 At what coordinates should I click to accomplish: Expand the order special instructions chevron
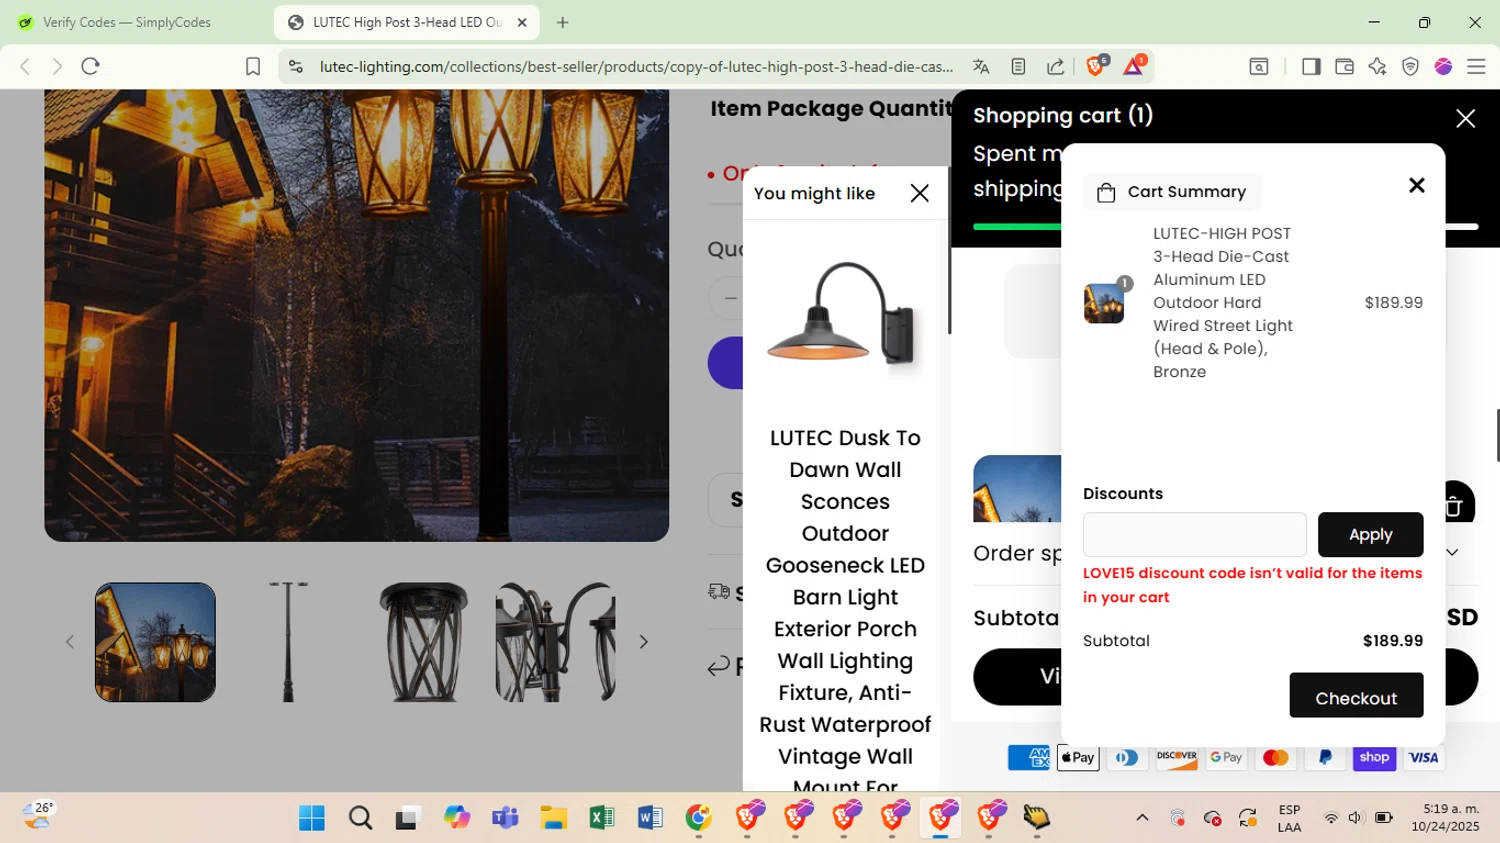1452,552
